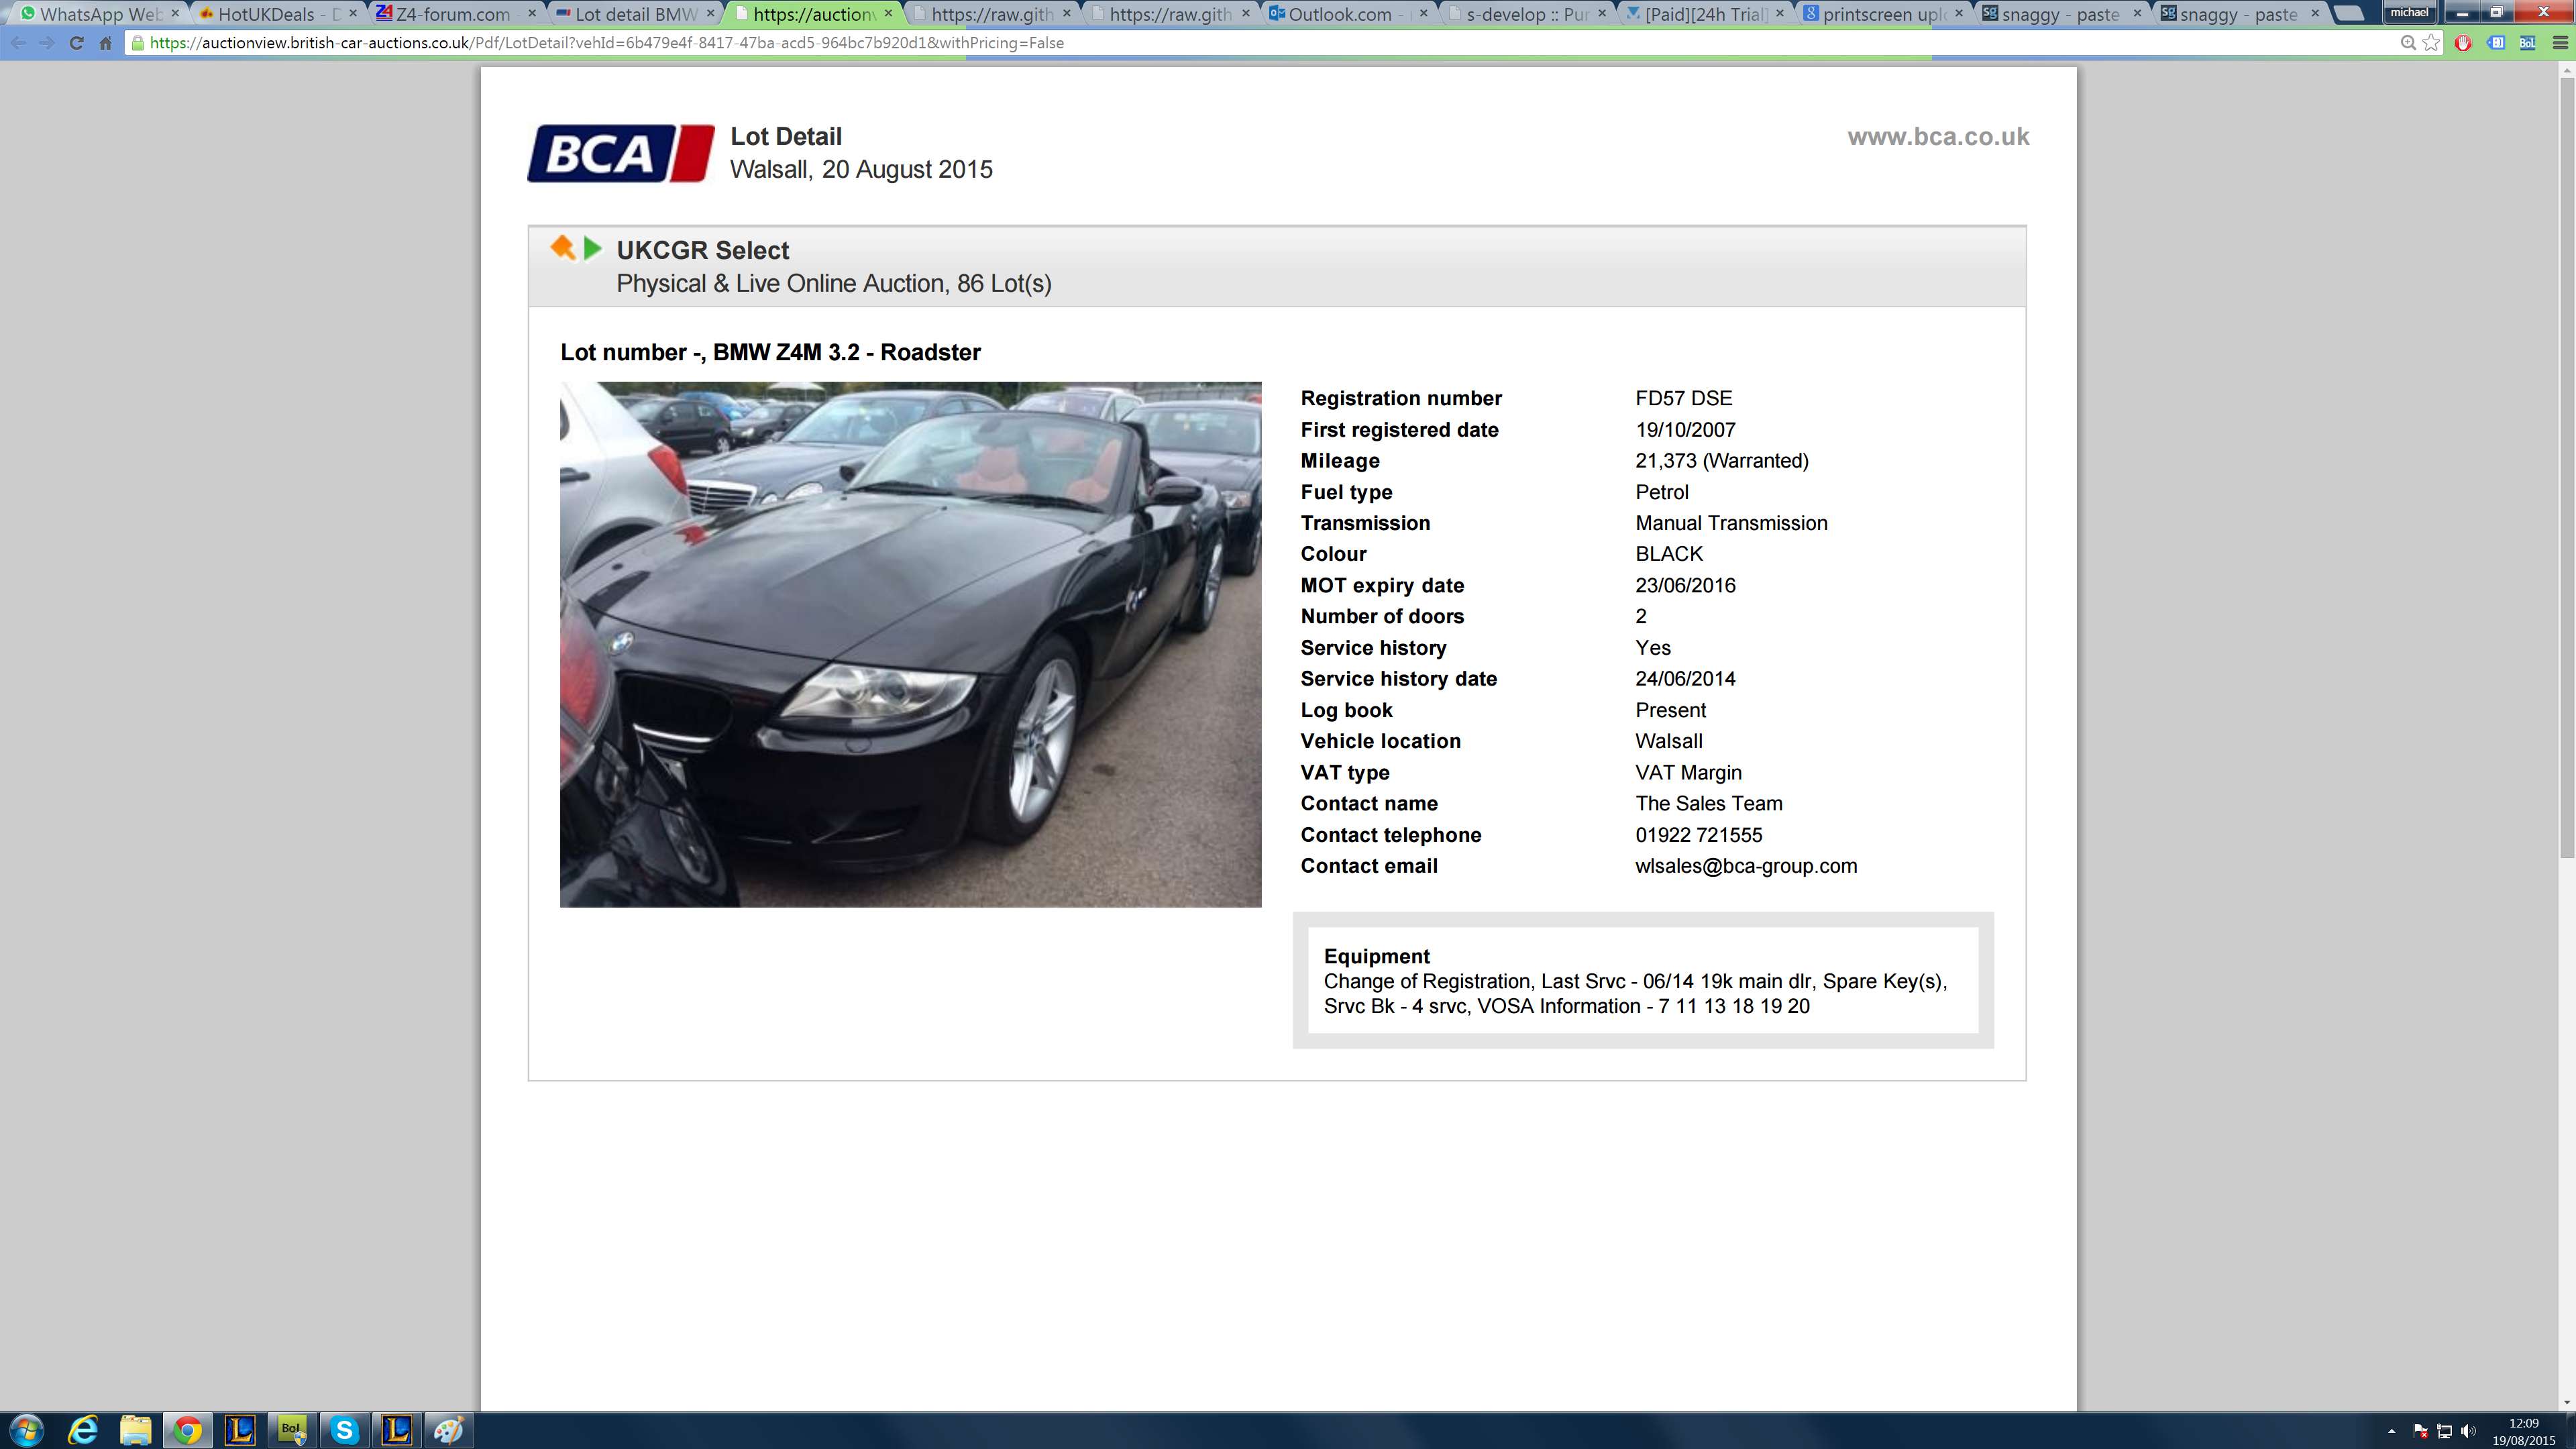Switch to the HotUKDeals tab
The image size is (2576, 1449).
pos(277,14)
